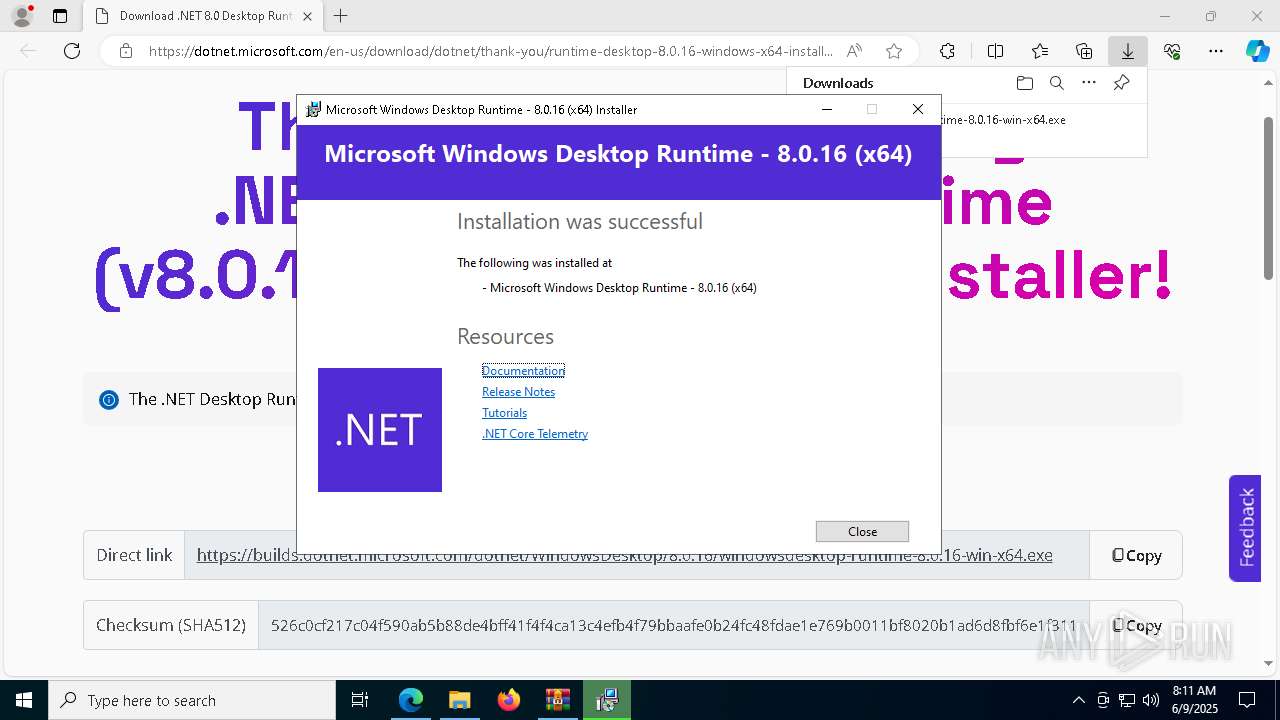This screenshot has height=720, width=1280.
Task: Refresh the Edge page
Action: [x=72, y=51]
